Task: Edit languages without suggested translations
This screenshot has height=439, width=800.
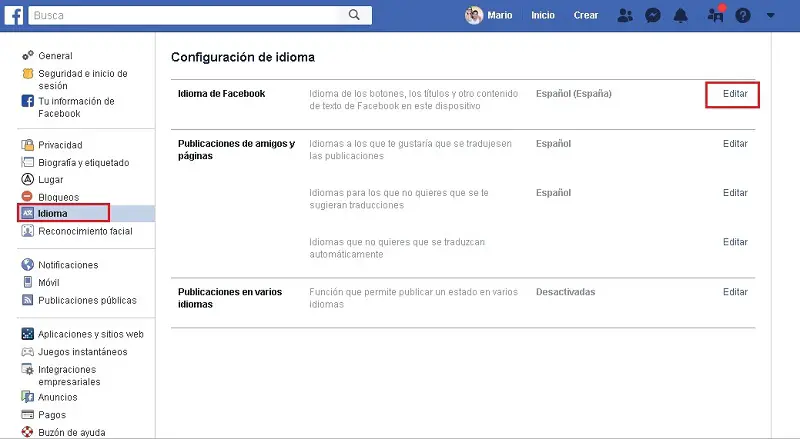Action: pyautogui.click(x=735, y=193)
